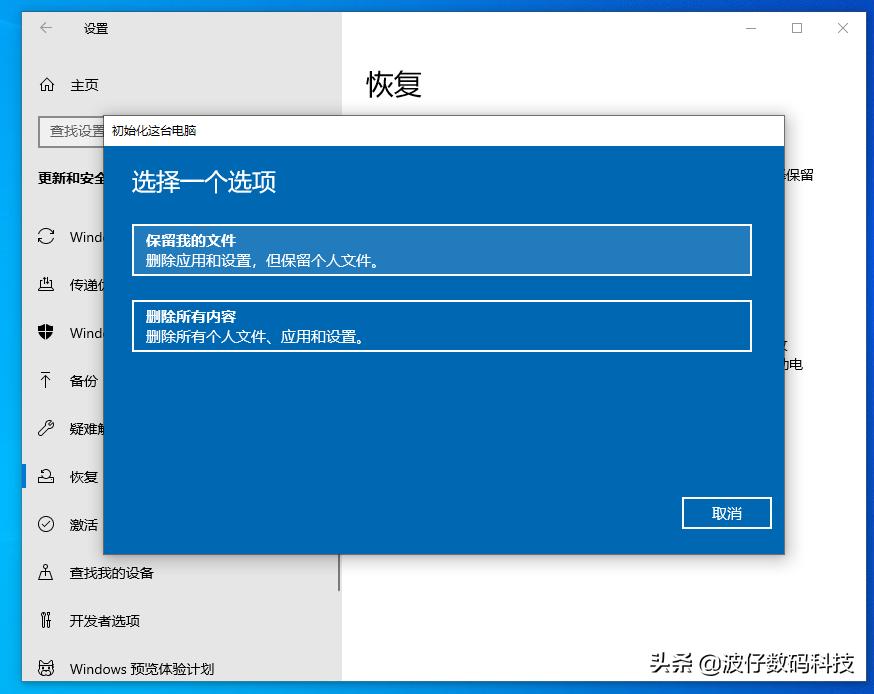Open Windows 预览体验计划 via its icon
Screen dimensions: 874x694
[47, 669]
